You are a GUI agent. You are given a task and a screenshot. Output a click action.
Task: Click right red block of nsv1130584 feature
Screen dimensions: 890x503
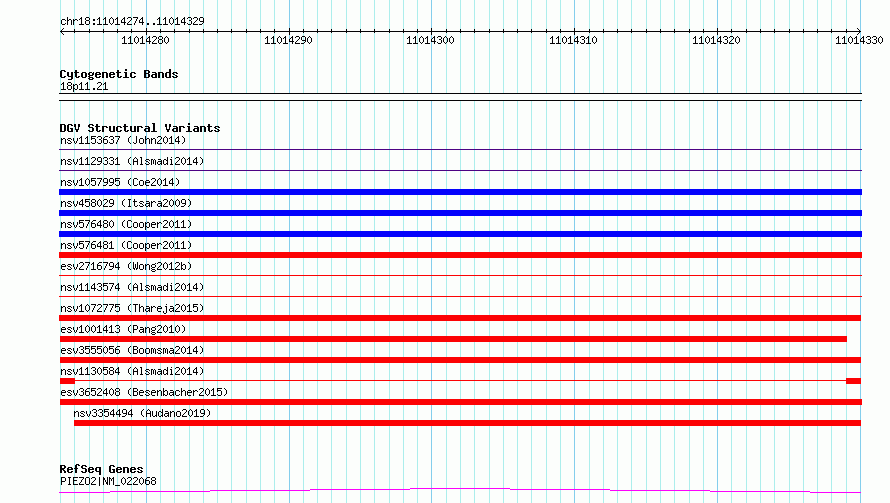(x=853, y=381)
